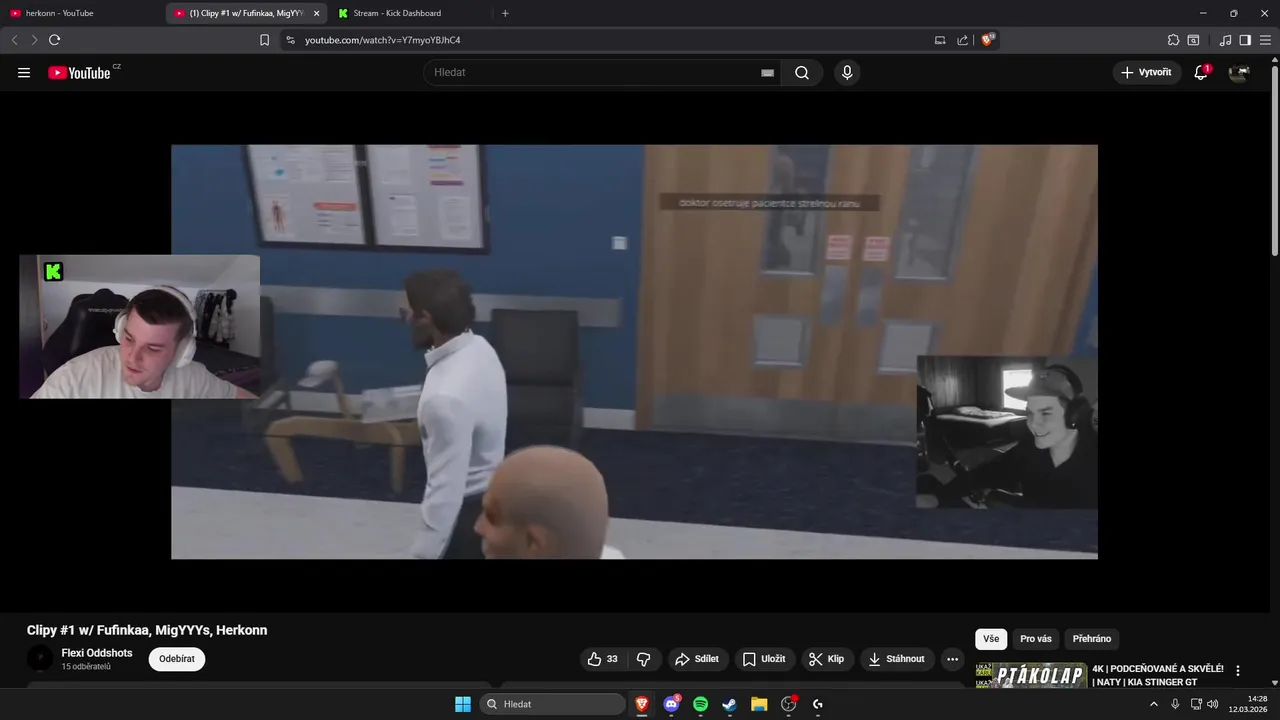1280x720 pixels.
Task: Open 4K Podceňované a skvělé video title
Action: click(1158, 675)
